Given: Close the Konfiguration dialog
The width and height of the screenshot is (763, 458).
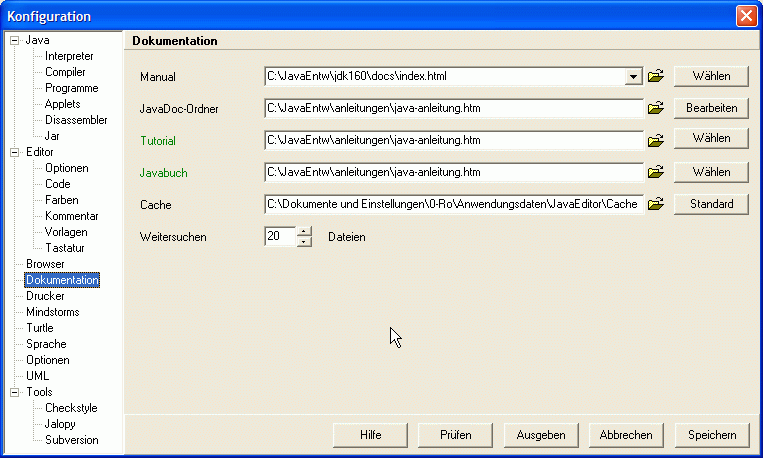Looking at the screenshot, I should [x=746, y=16].
